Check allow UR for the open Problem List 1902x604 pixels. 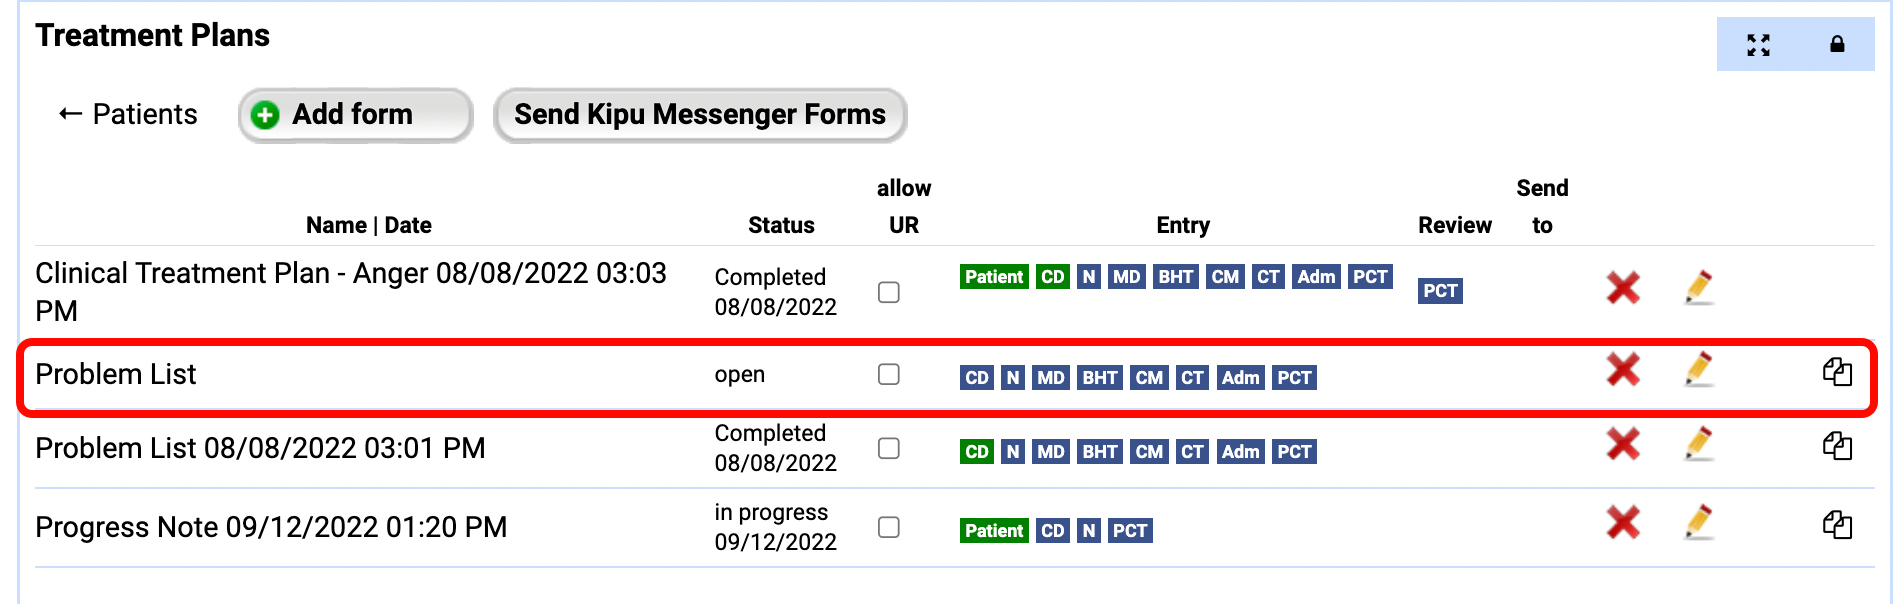[x=889, y=374]
